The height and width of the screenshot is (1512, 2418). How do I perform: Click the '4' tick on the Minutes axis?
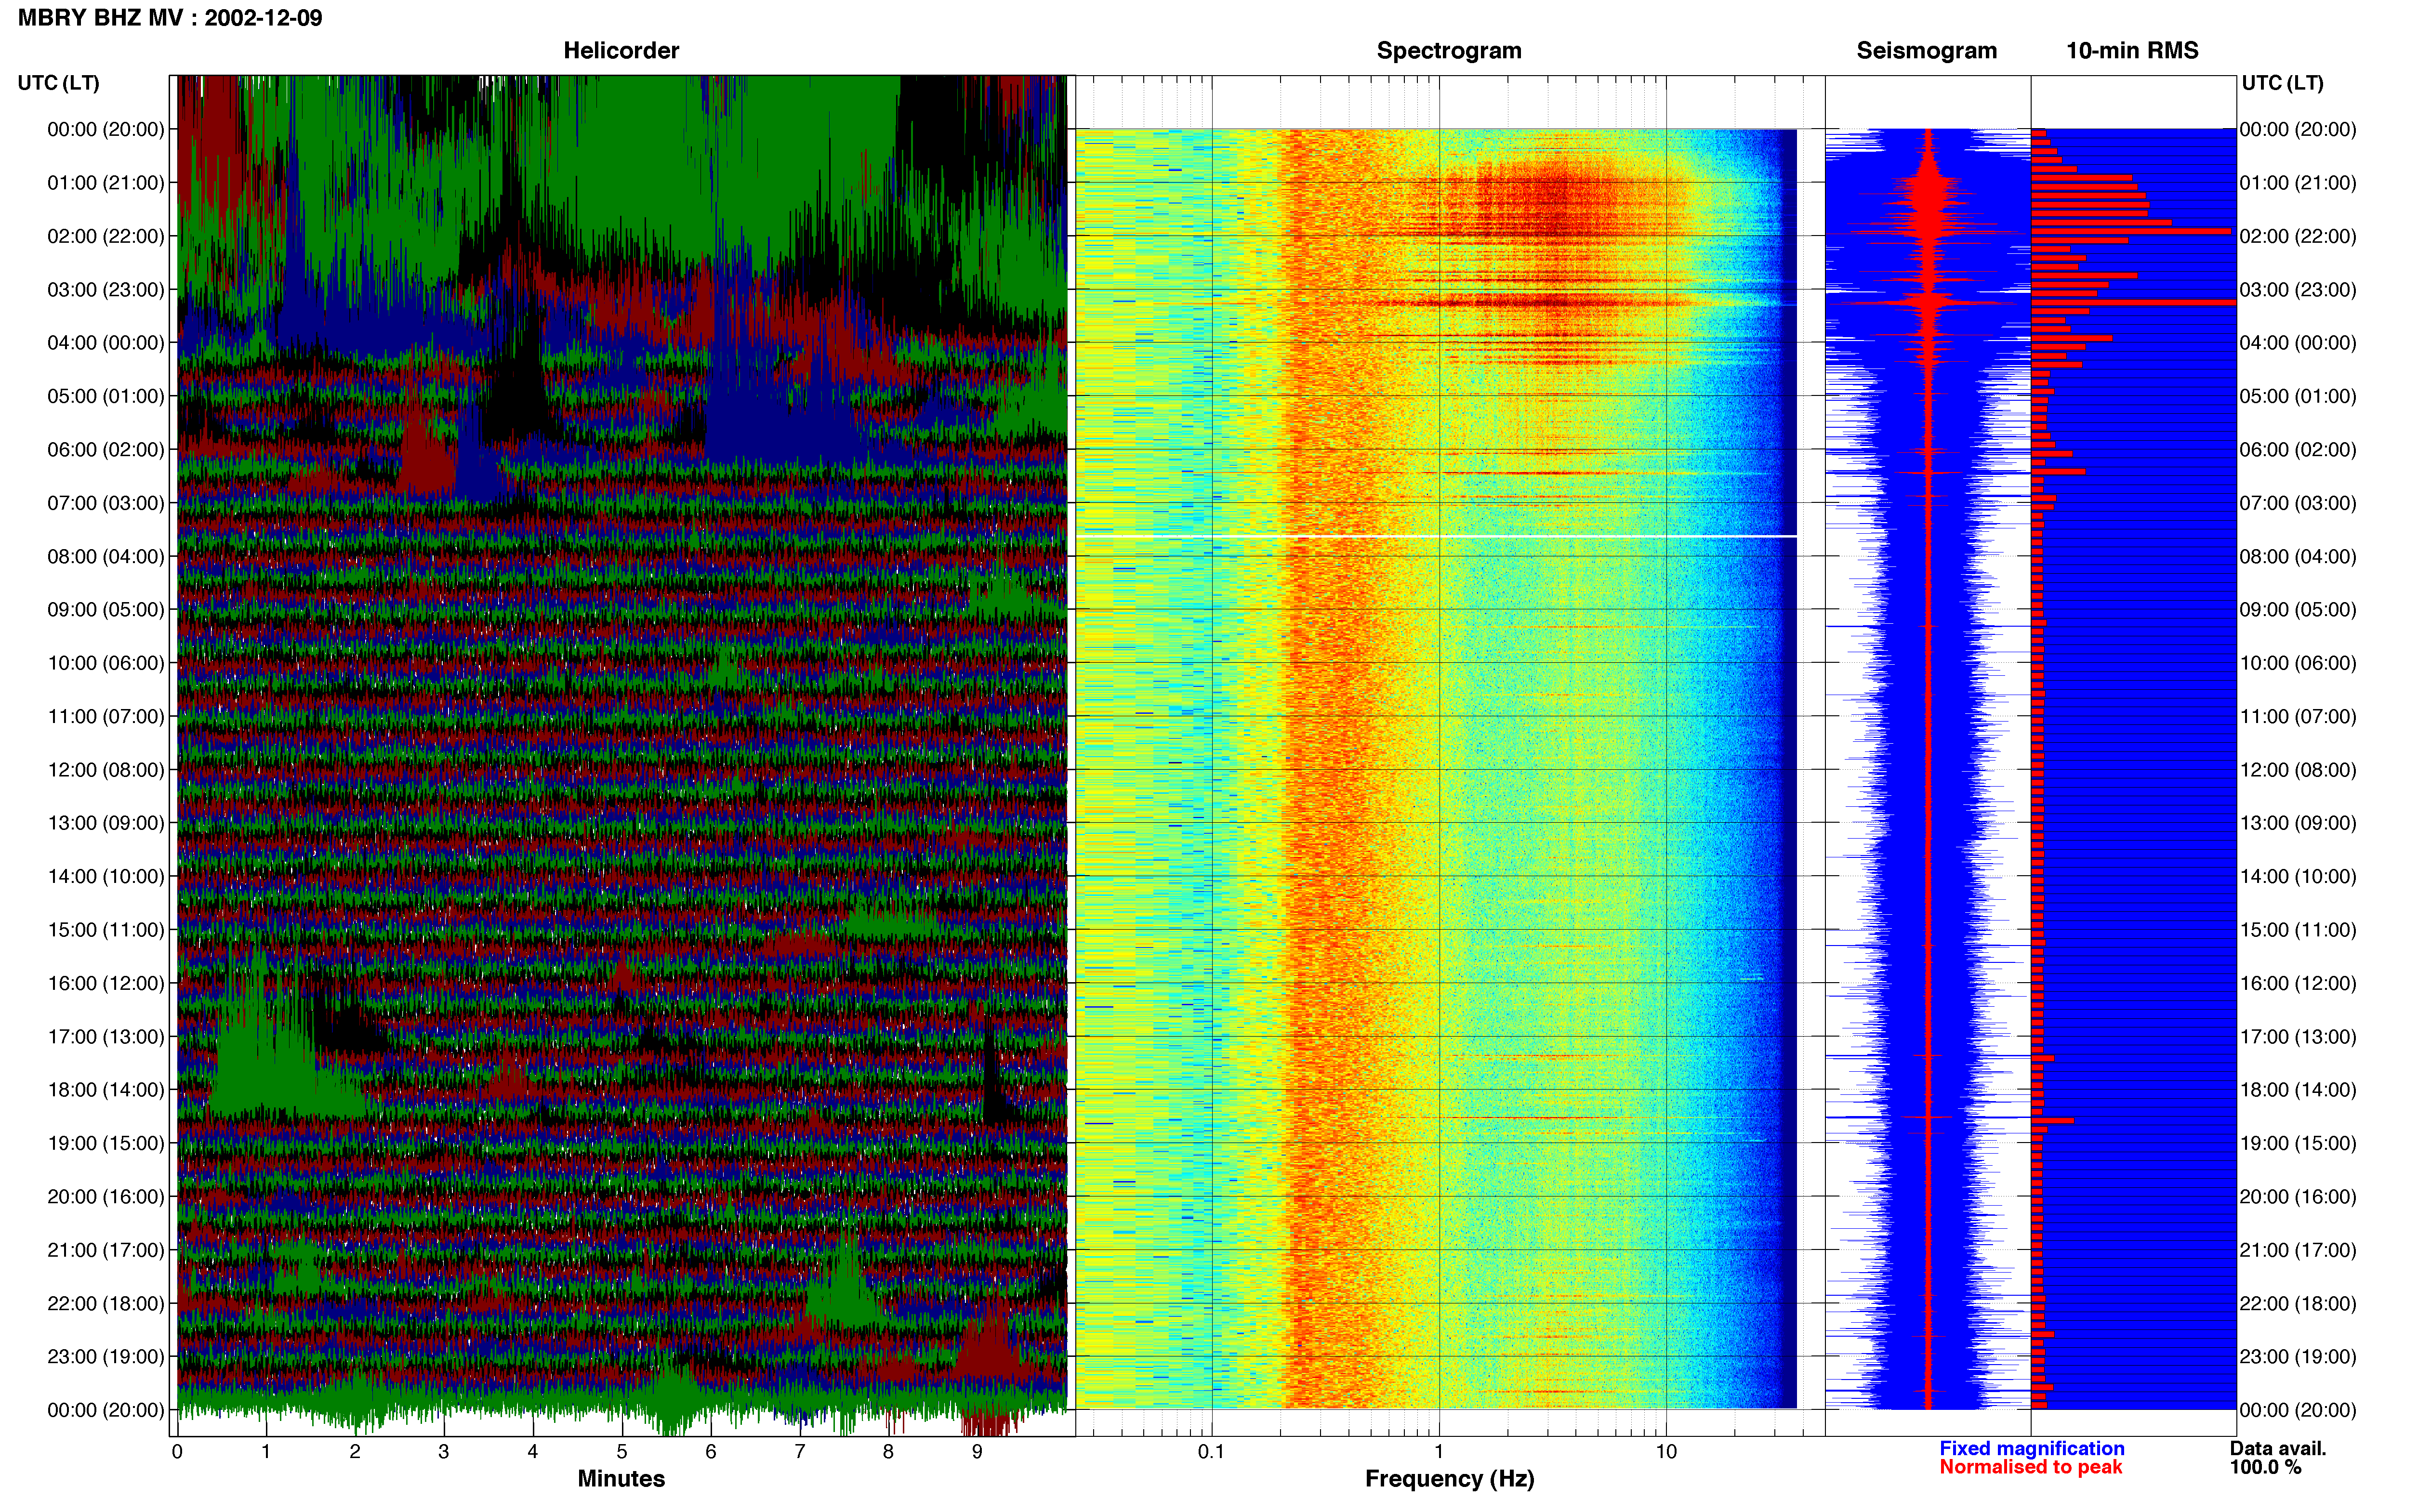coord(533,1452)
